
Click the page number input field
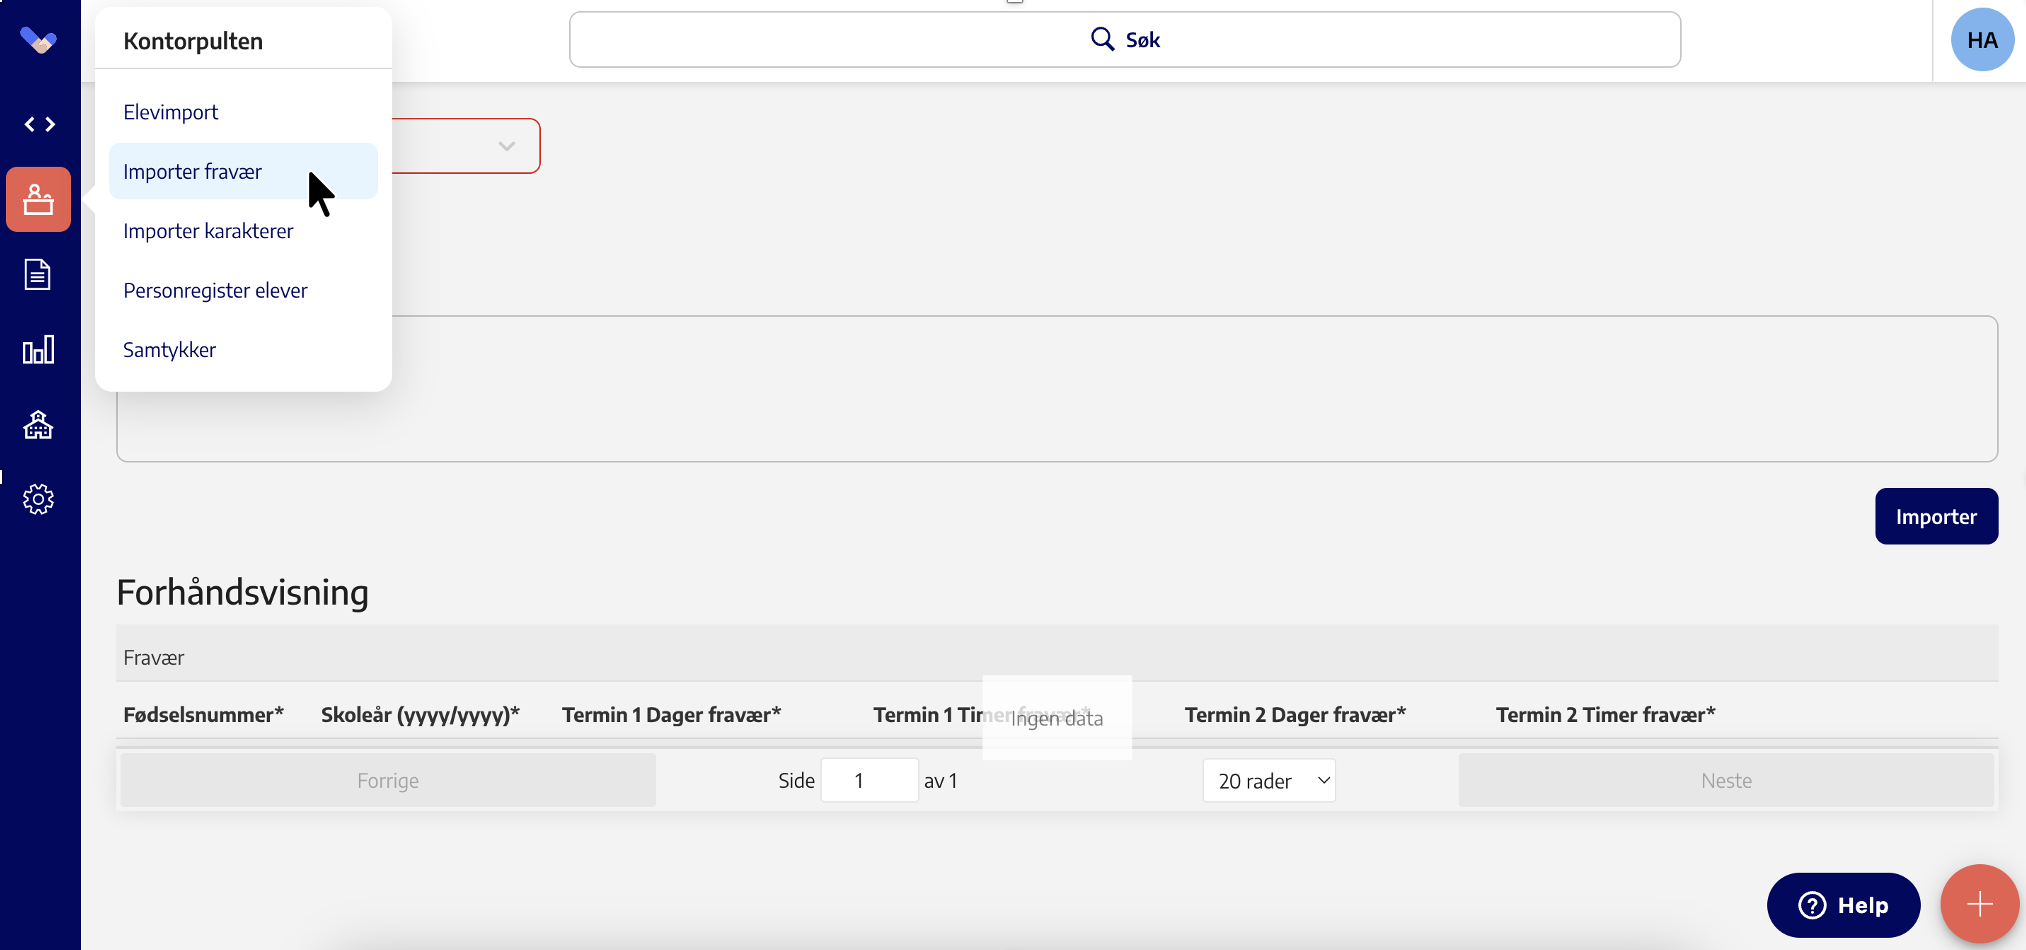tap(868, 781)
